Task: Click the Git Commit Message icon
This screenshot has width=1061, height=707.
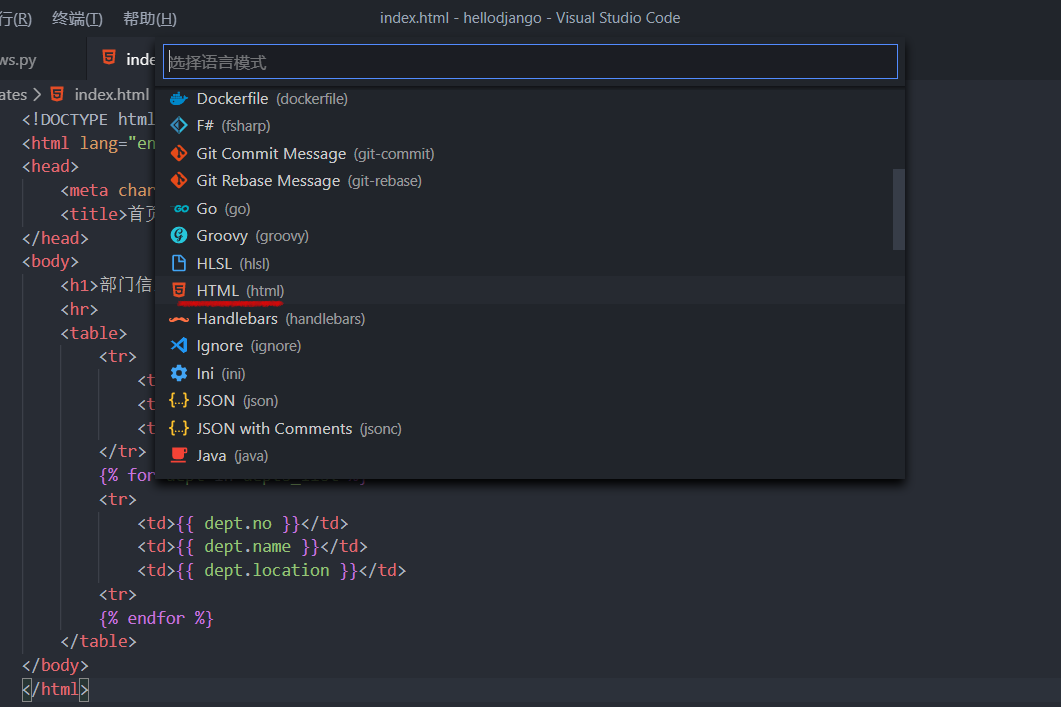Action: coord(179,154)
